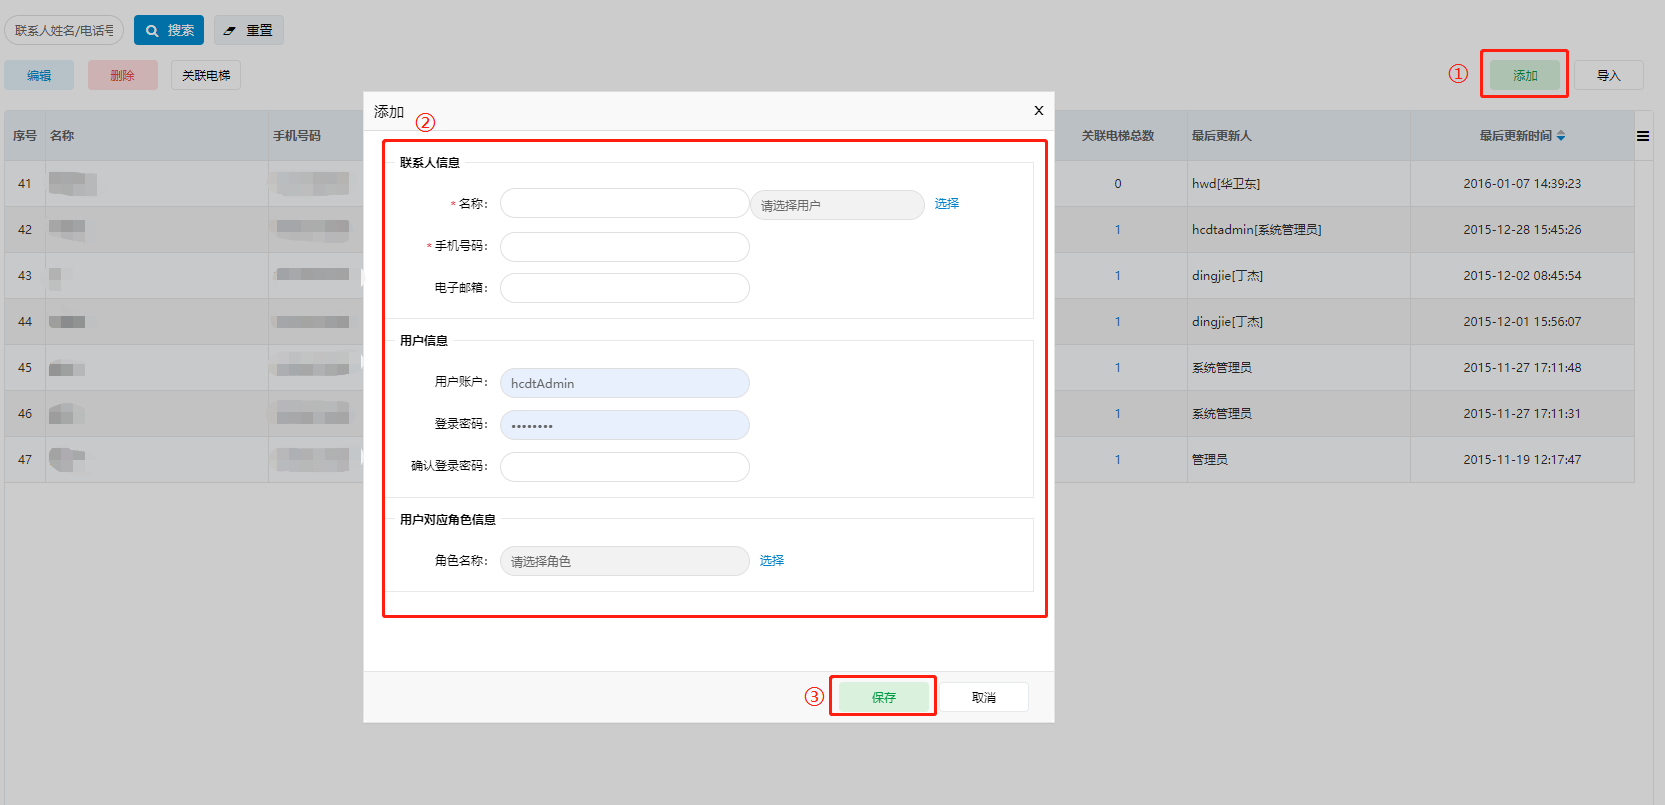Click the 请选择角色 field
This screenshot has width=1665, height=805.
coord(625,561)
